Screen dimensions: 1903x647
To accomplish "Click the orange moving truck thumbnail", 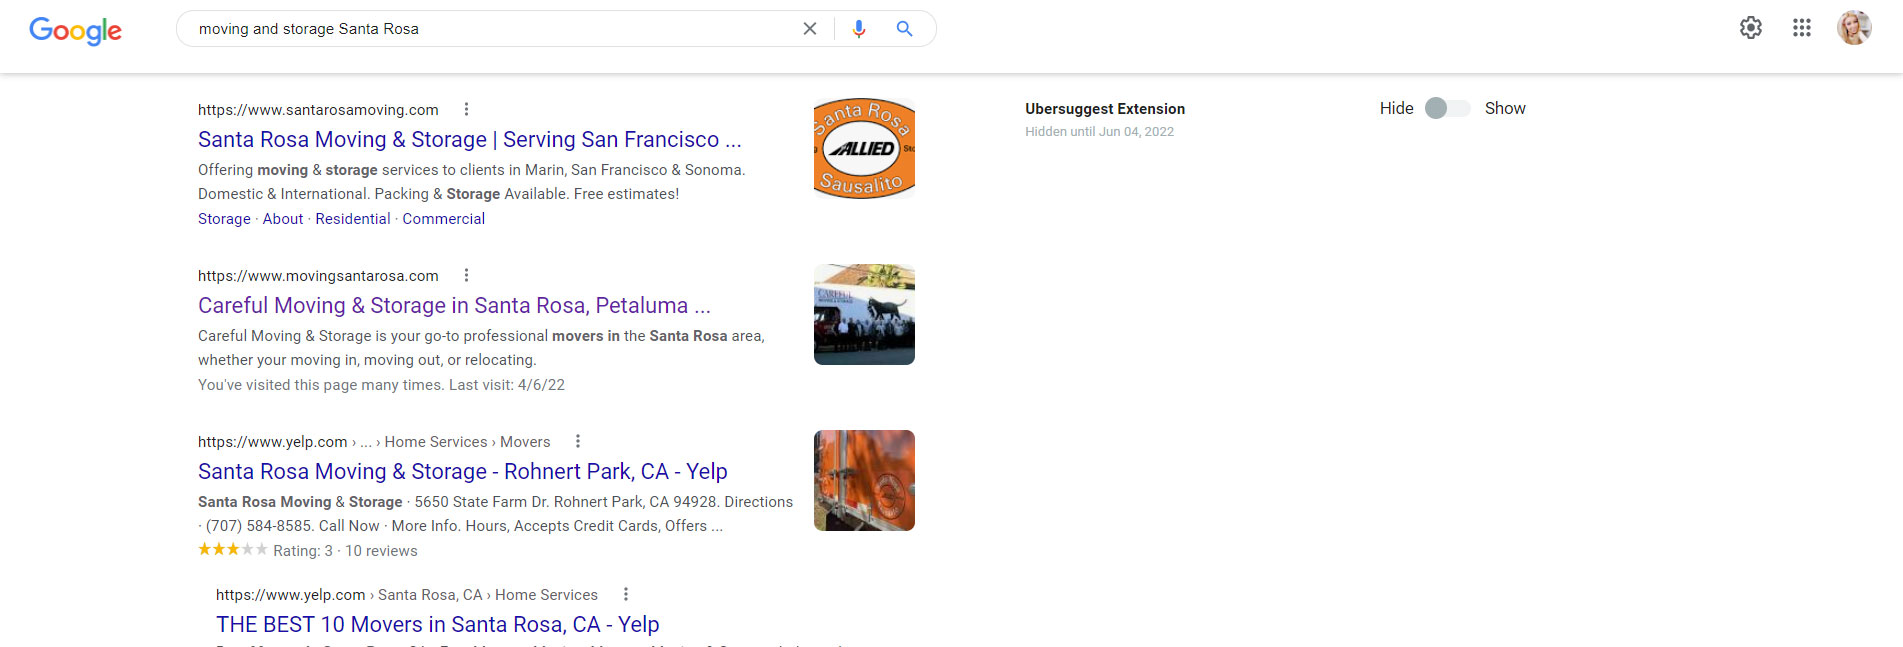I will tap(864, 480).
